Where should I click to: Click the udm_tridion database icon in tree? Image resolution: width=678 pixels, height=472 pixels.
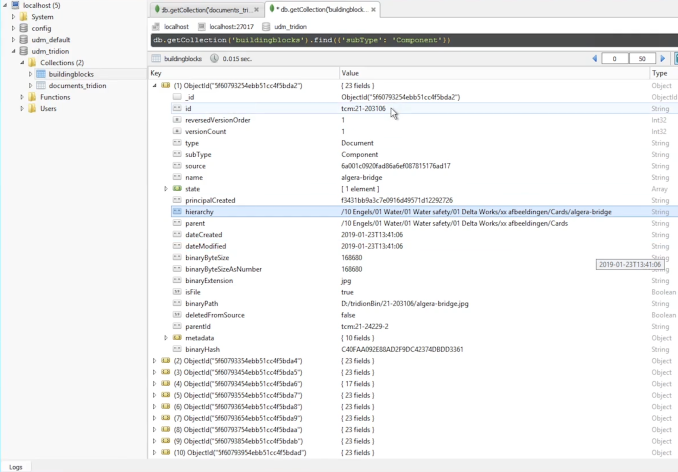click(24, 51)
